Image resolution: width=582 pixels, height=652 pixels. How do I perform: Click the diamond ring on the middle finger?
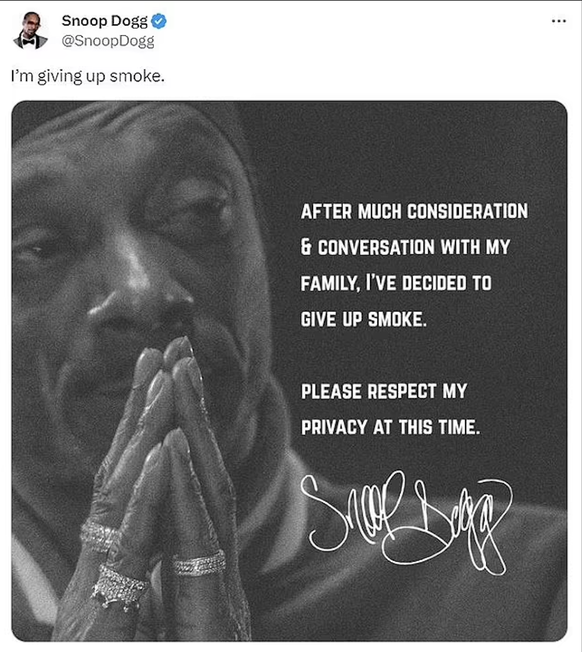click(199, 565)
